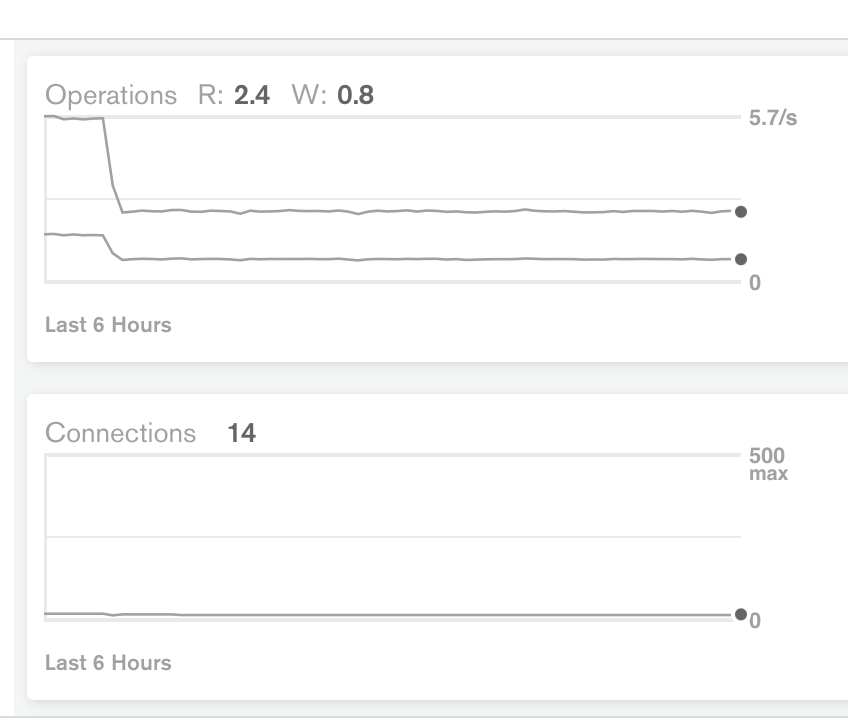The width and height of the screenshot is (848, 724).
Task: Open the Operations chart title
Action: click(x=111, y=95)
